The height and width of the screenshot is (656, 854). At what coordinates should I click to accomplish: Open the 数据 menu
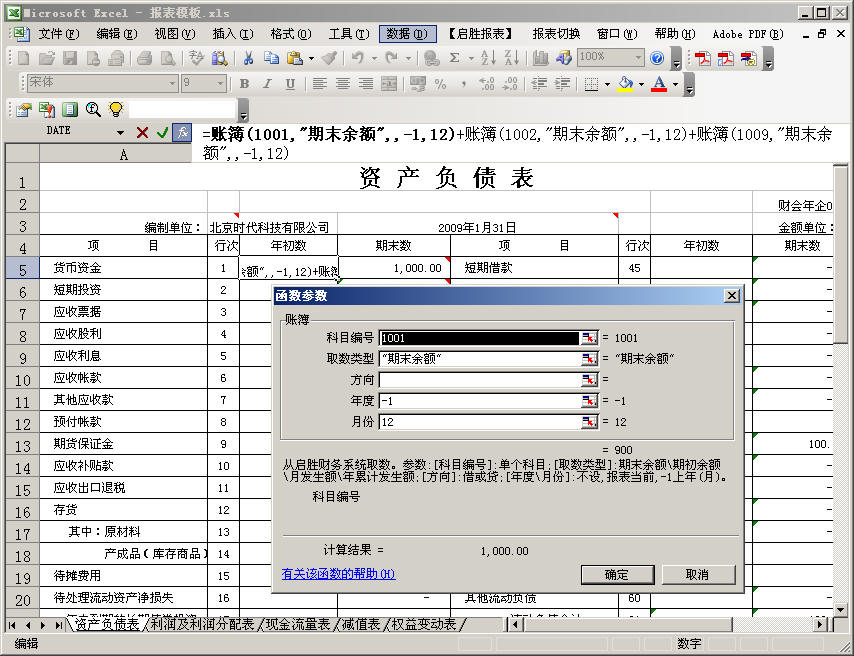pyautogui.click(x=408, y=33)
